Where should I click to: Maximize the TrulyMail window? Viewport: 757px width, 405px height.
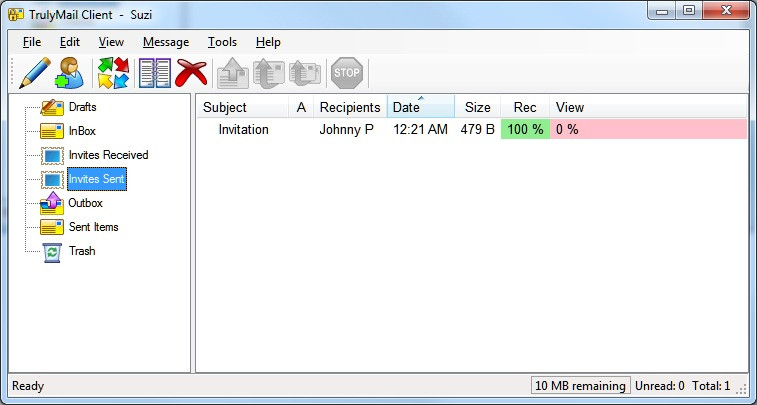(689, 11)
